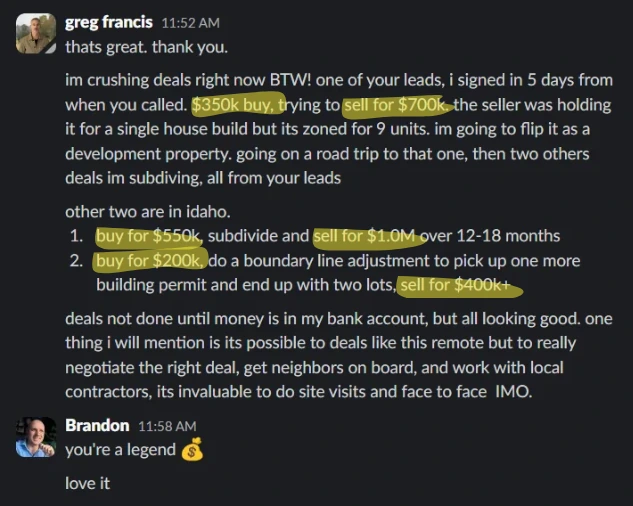Click the highlighted "buy for $200k" text

[149, 261]
